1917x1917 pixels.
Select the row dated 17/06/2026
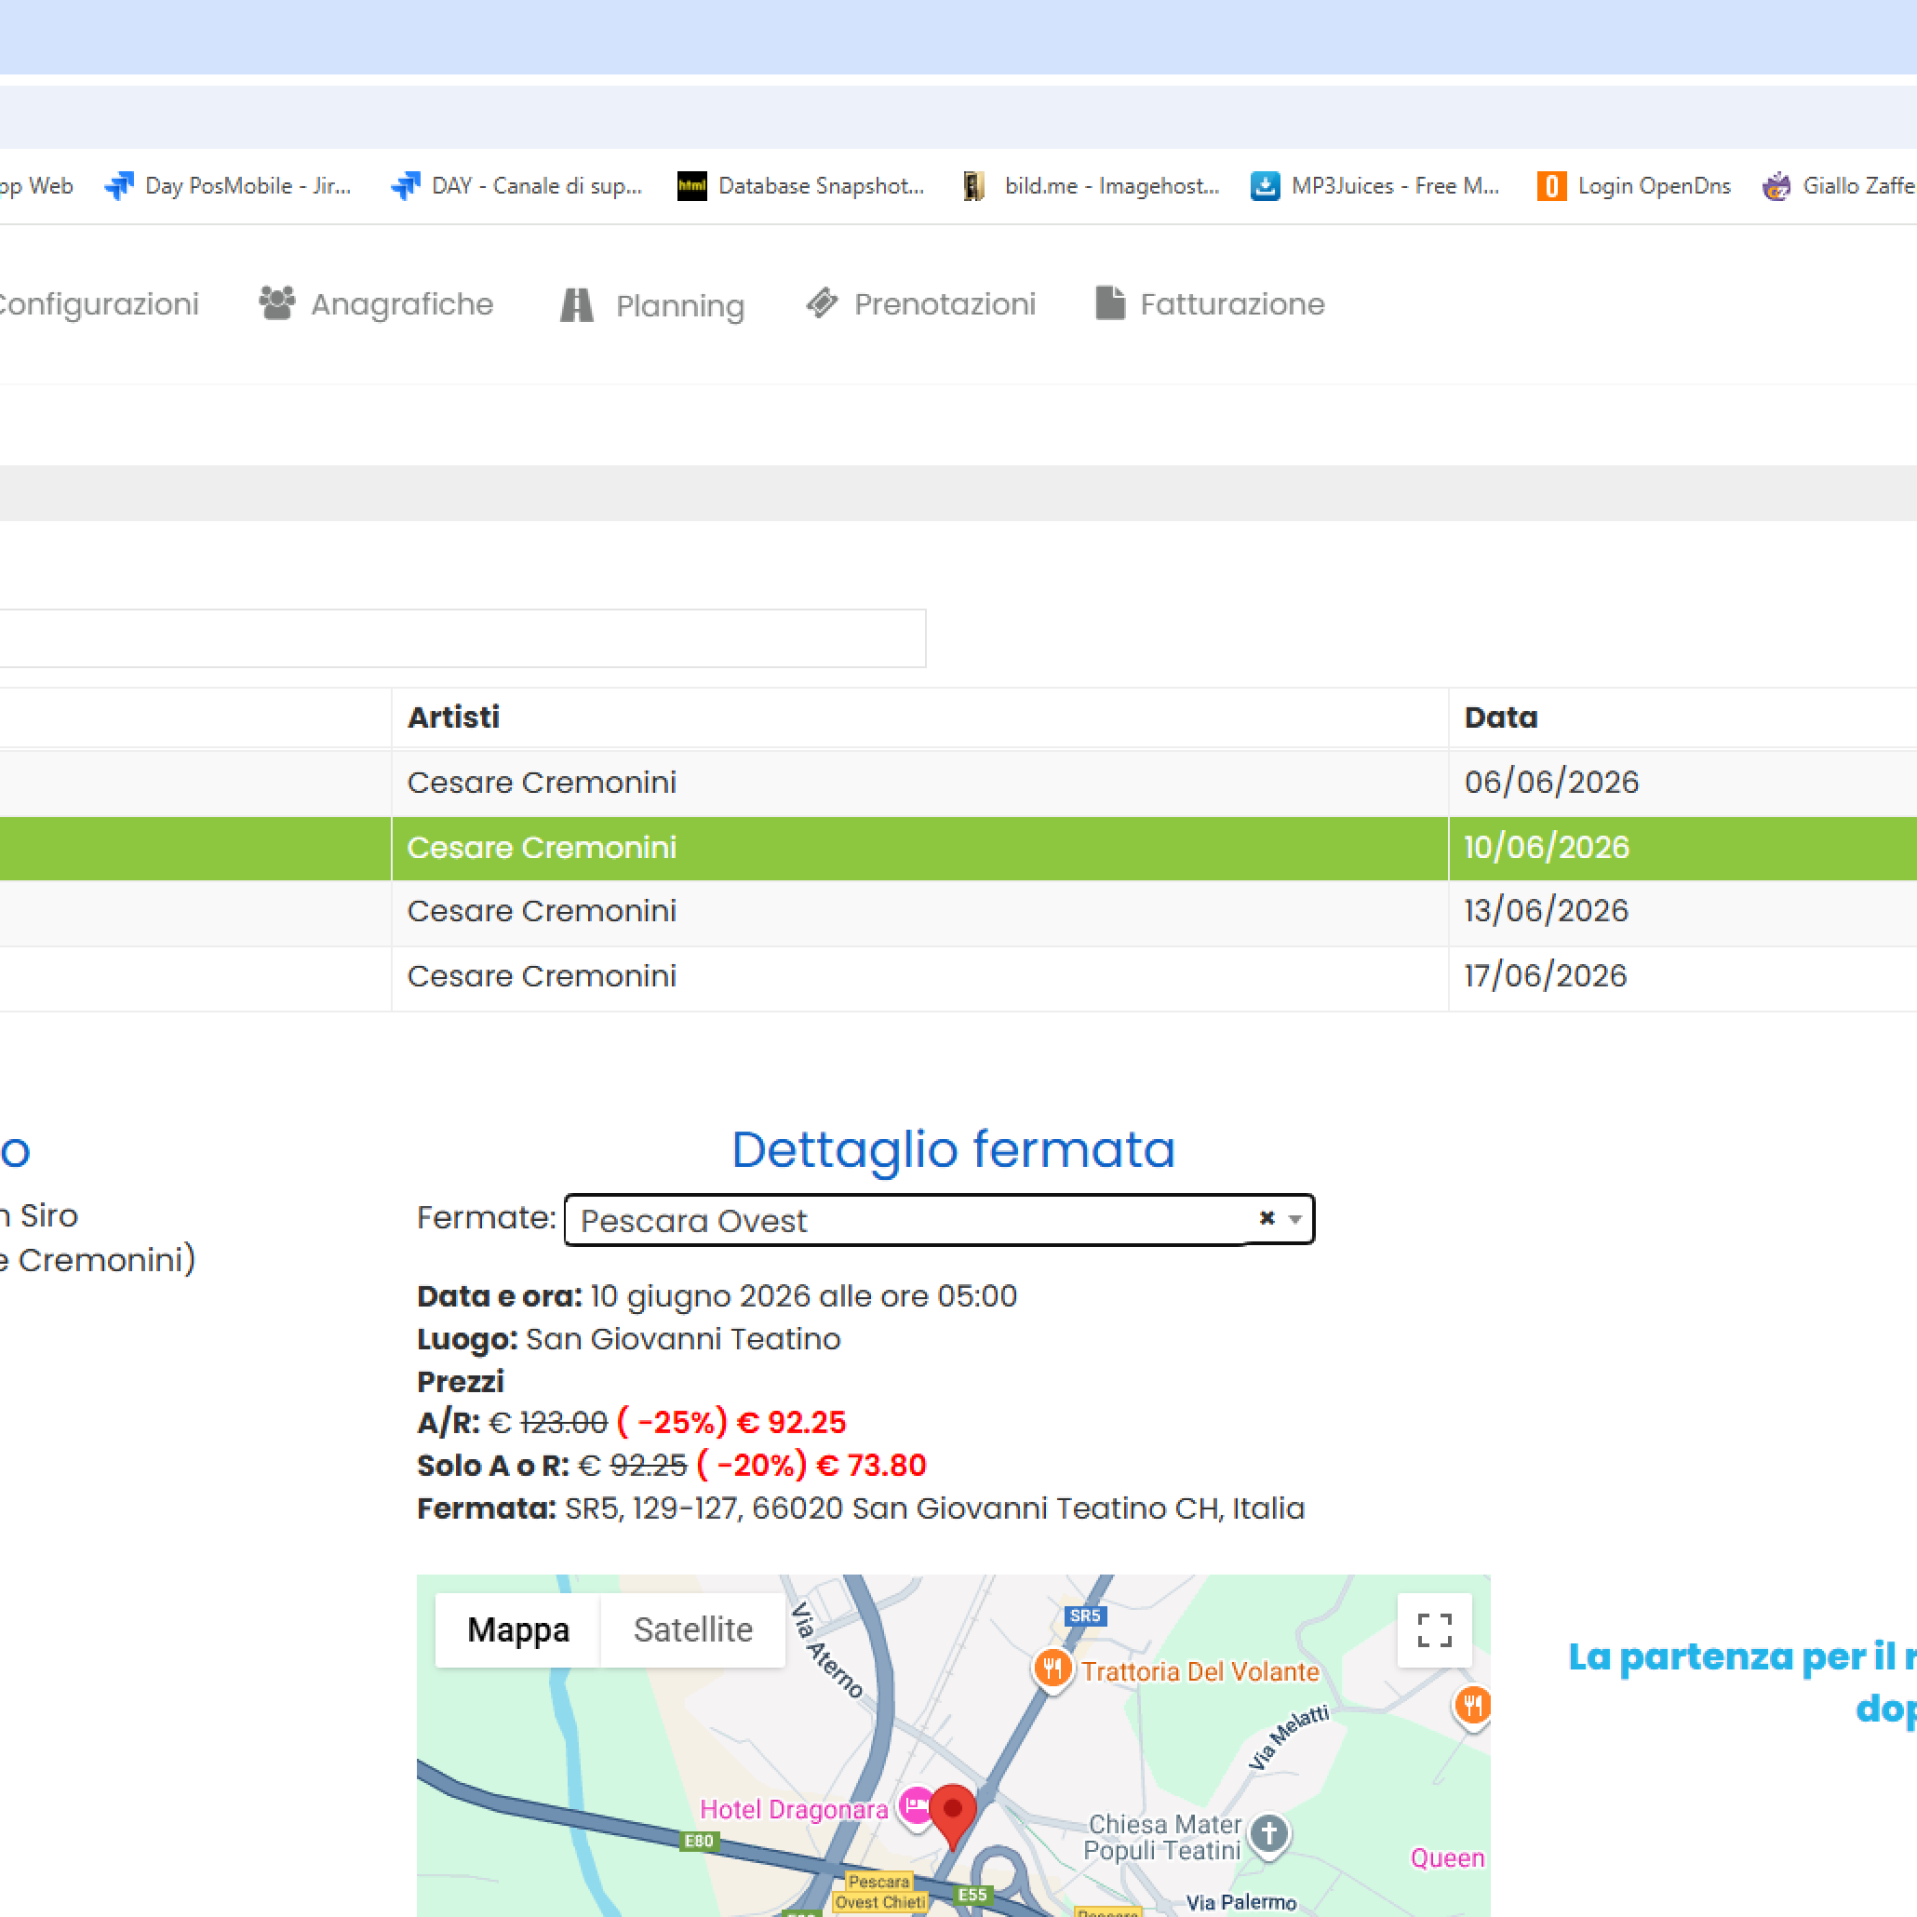pyautogui.click(x=1545, y=976)
